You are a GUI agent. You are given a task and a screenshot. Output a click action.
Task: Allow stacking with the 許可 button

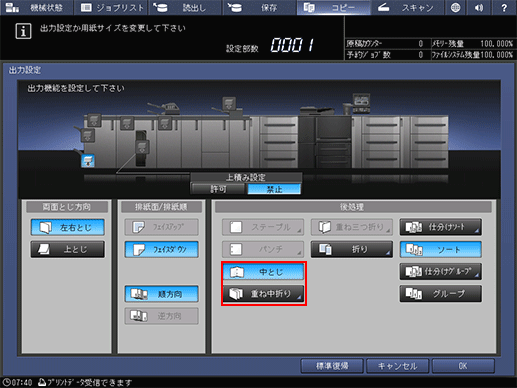[218, 189]
